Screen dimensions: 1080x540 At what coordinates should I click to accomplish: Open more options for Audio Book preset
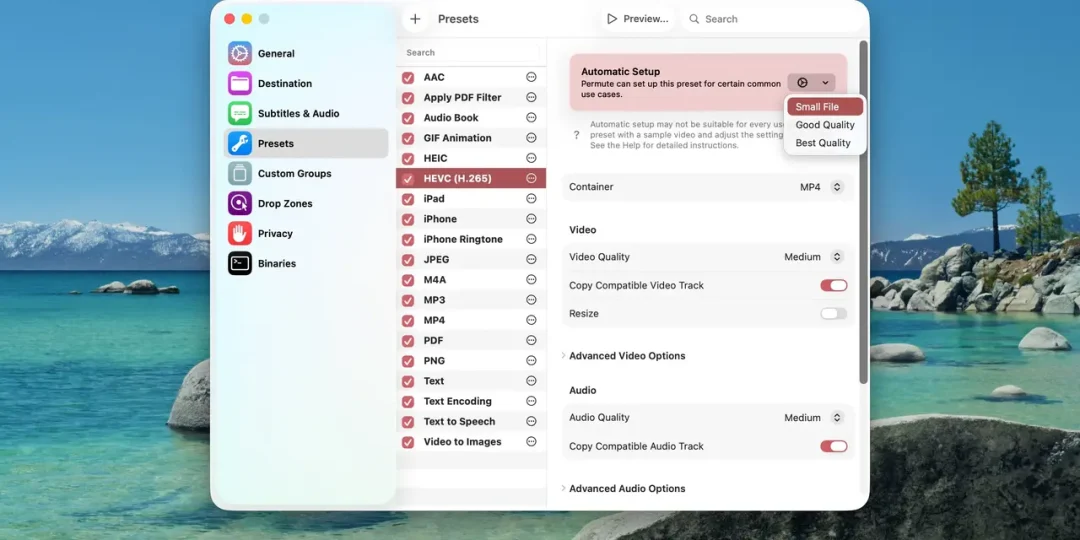point(531,118)
